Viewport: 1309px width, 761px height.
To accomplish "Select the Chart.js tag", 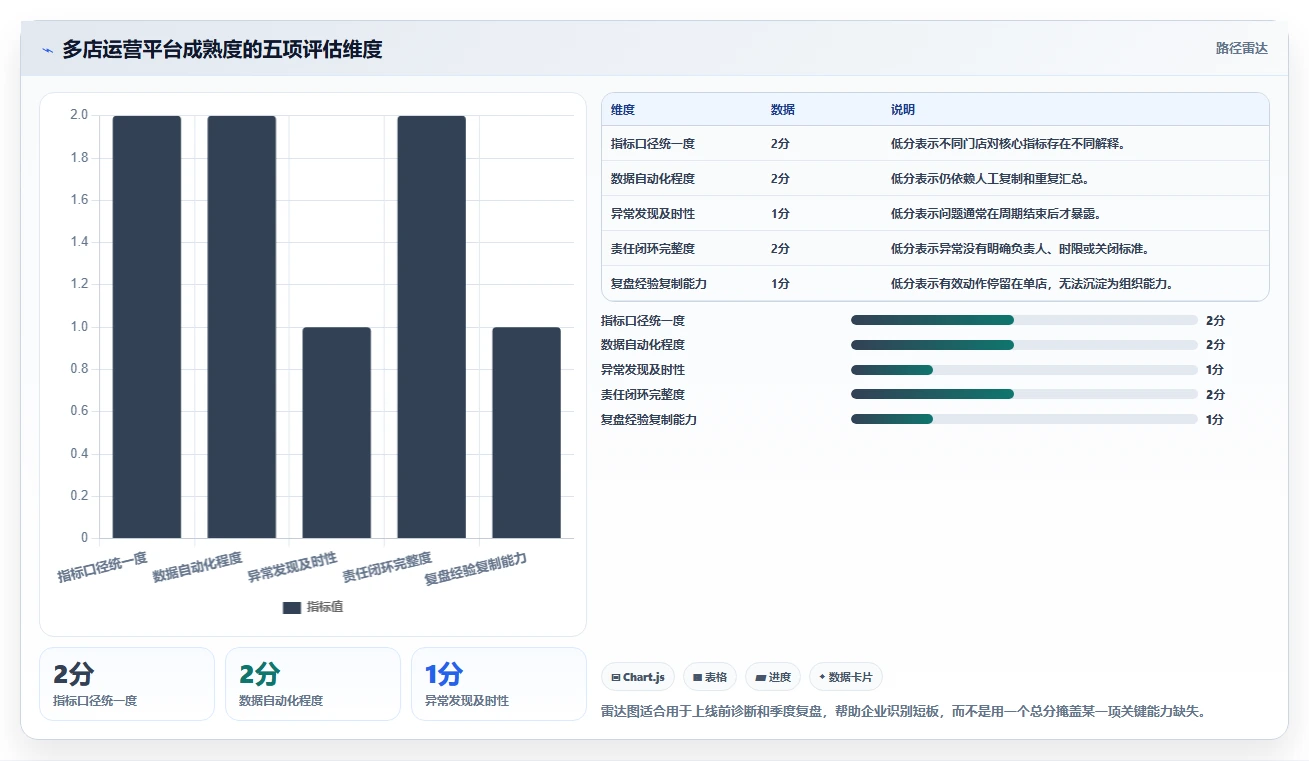I will point(638,677).
